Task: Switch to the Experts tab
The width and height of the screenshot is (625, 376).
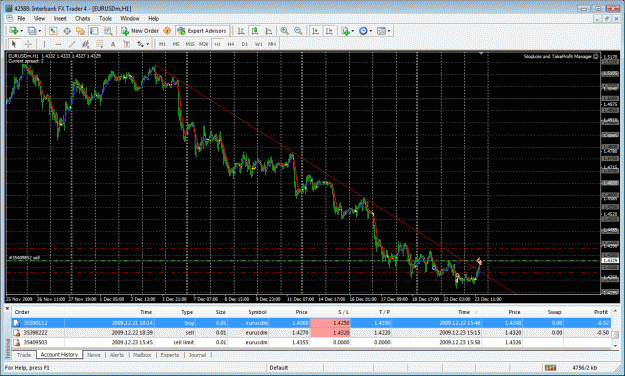Action: [x=170, y=355]
